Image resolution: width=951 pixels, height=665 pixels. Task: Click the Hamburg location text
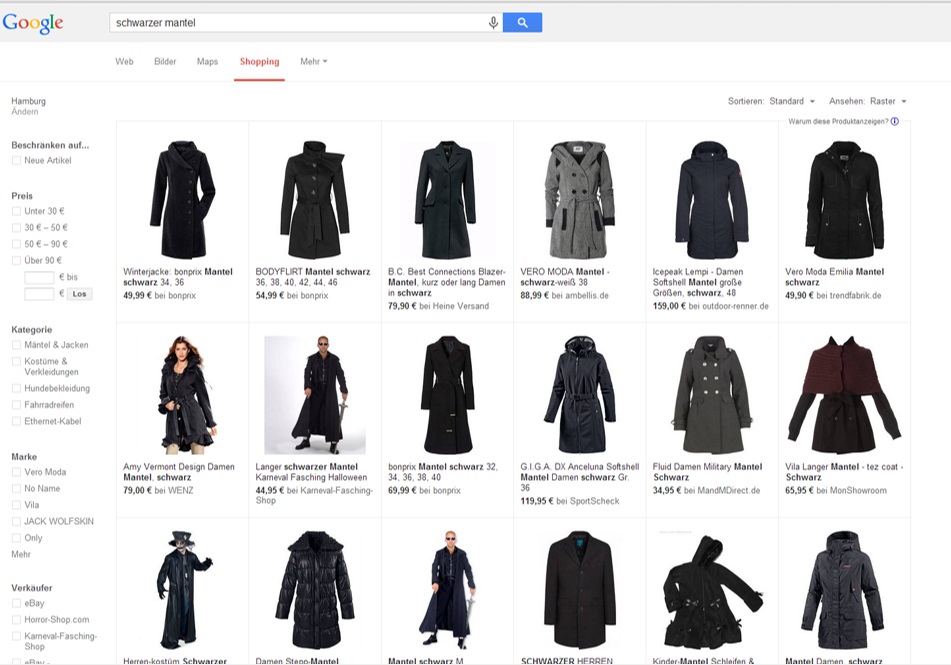29,101
